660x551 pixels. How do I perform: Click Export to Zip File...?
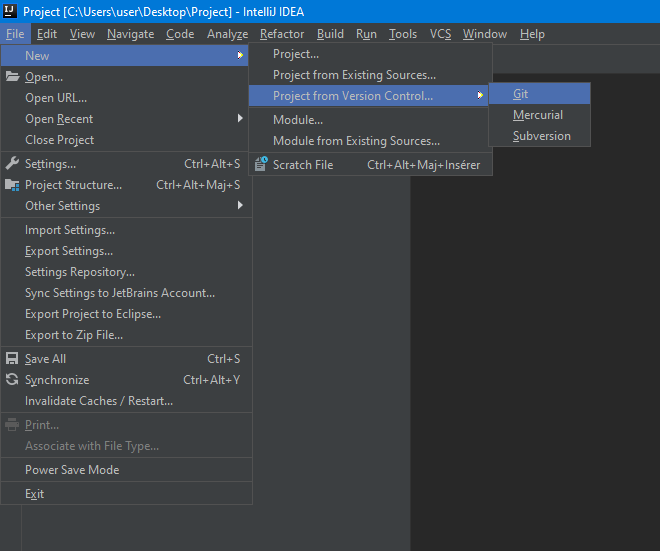click(x=126, y=335)
